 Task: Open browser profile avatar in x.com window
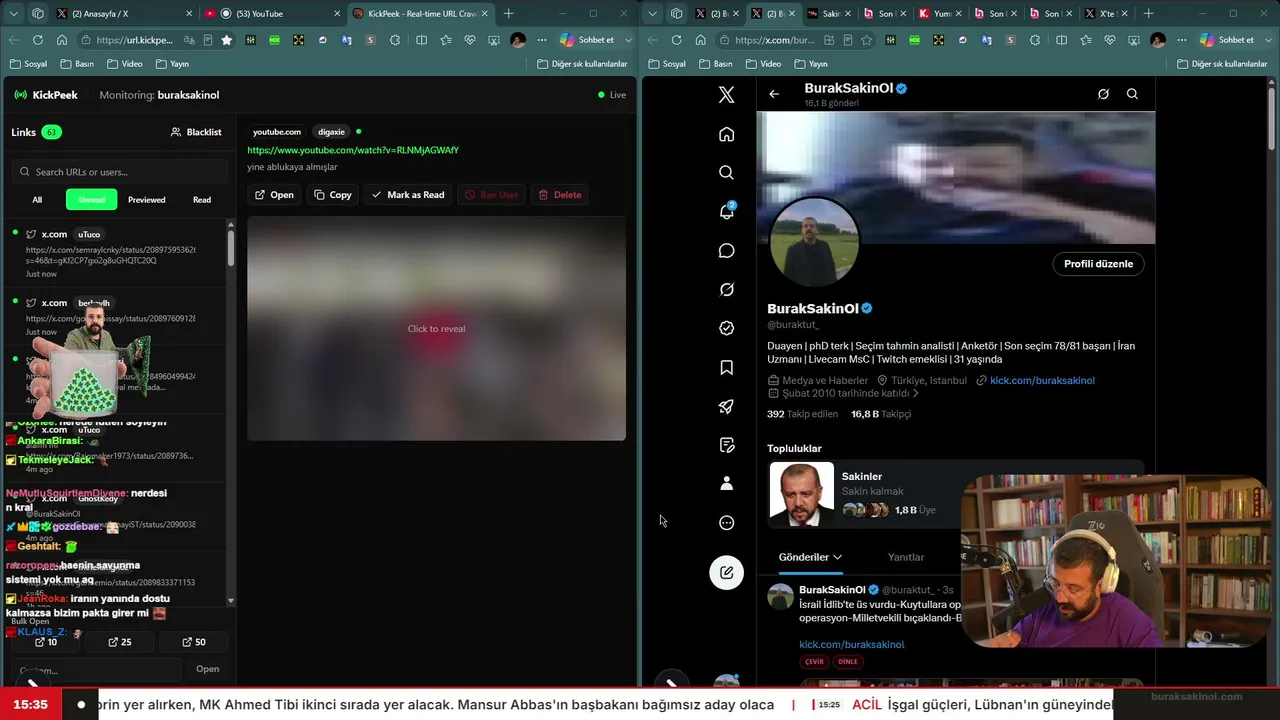tap(1157, 40)
